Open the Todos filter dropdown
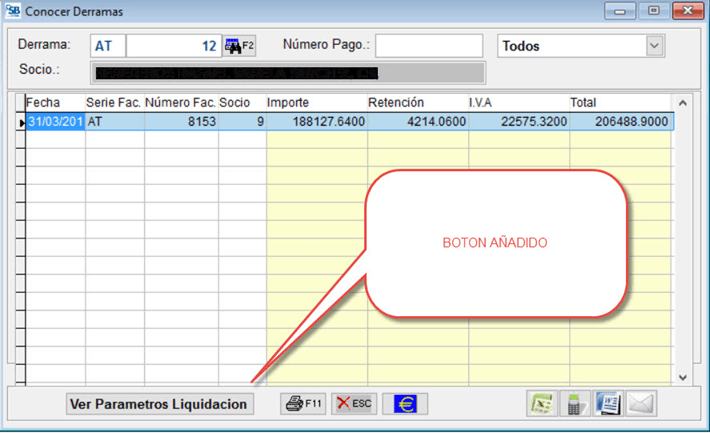The image size is (710, 433). pyautogui.click(x=654, y=46)
